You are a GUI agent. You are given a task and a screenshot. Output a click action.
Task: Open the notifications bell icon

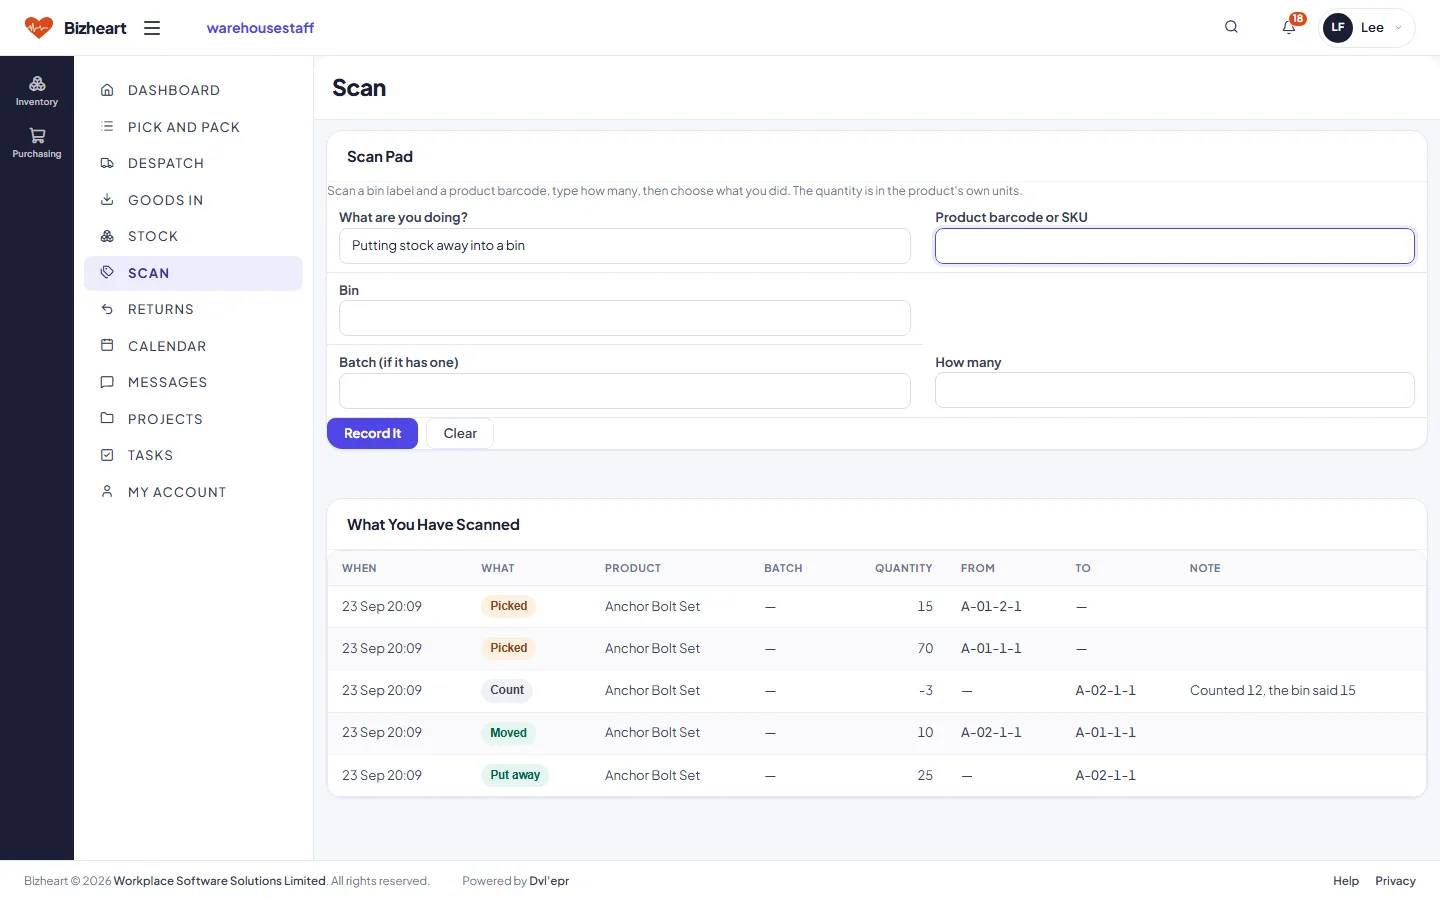(1289, 27)
